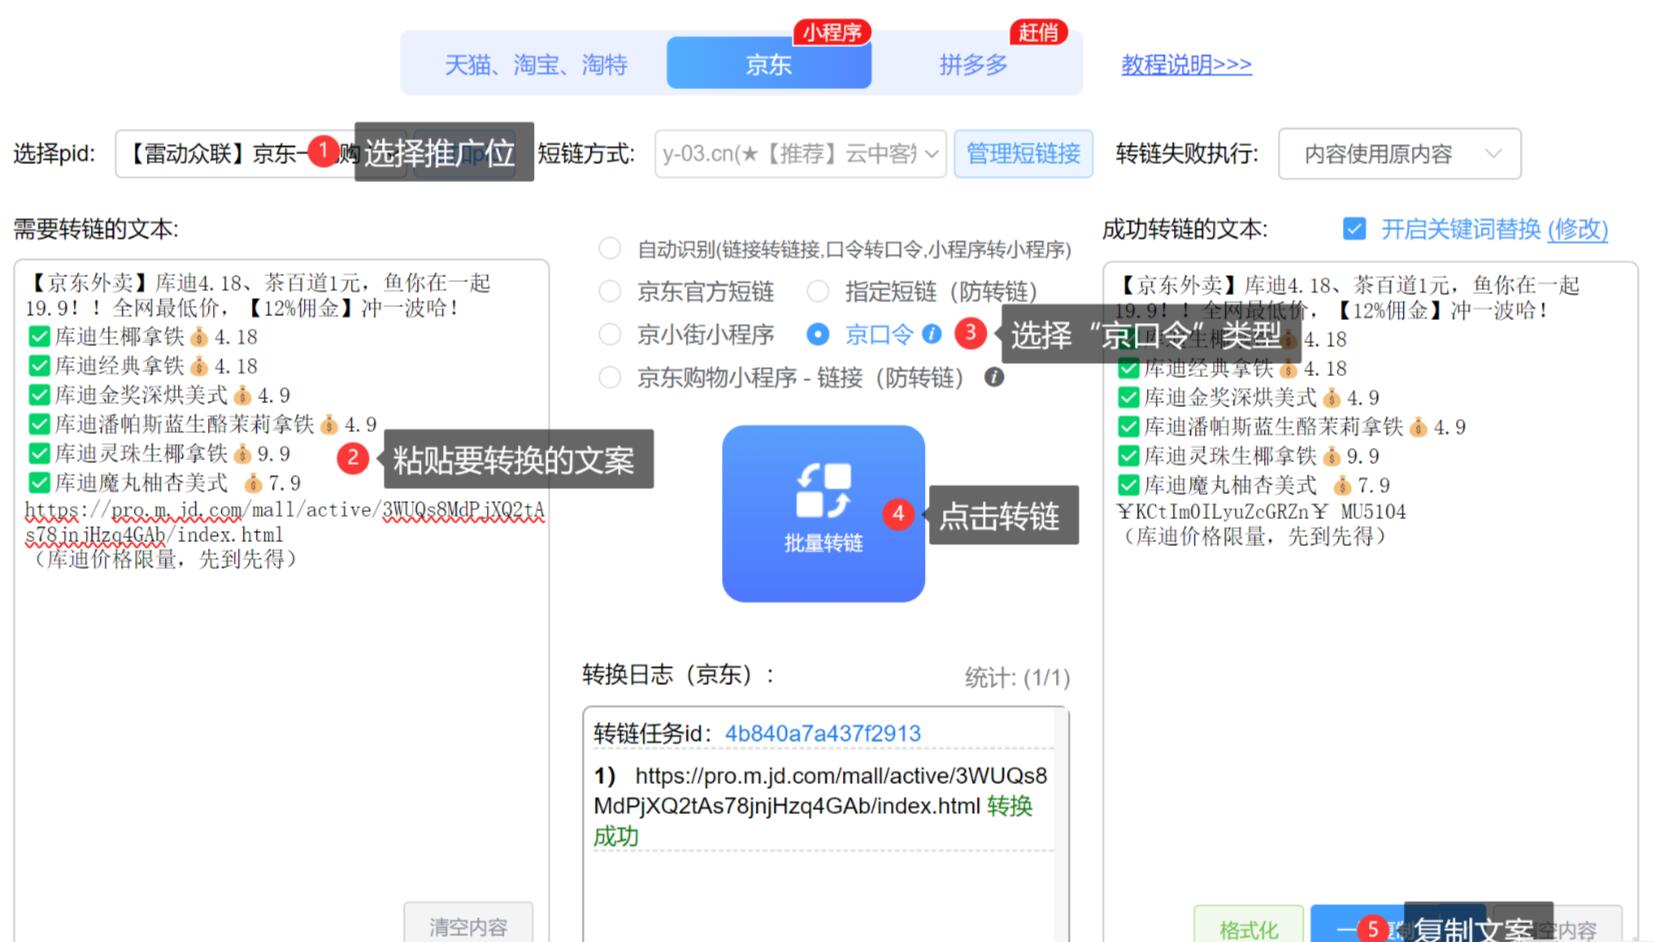The image size is (1654, 942).
Task: Click the 管理短链接 button
Action: click(x=1023, y=154)
